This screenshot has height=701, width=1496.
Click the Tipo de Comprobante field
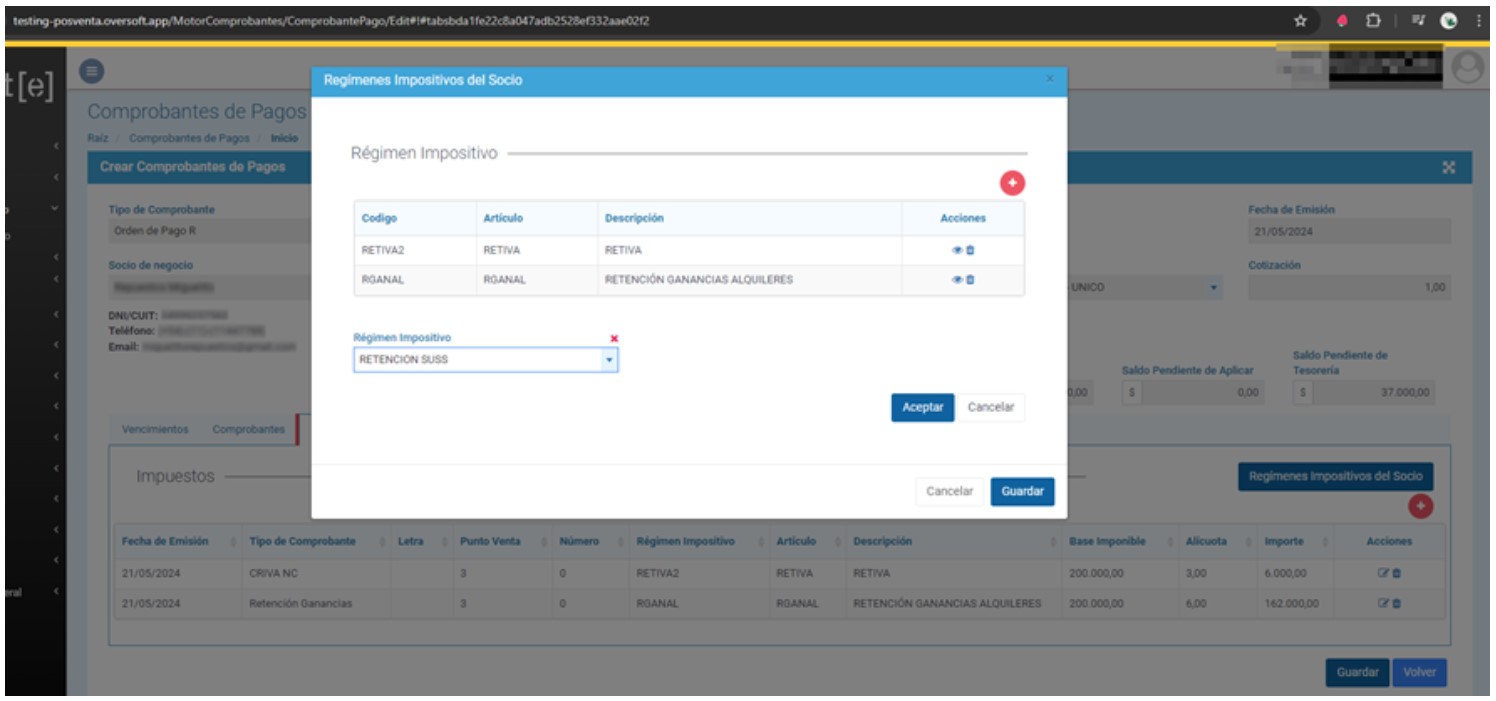point(210,231)
